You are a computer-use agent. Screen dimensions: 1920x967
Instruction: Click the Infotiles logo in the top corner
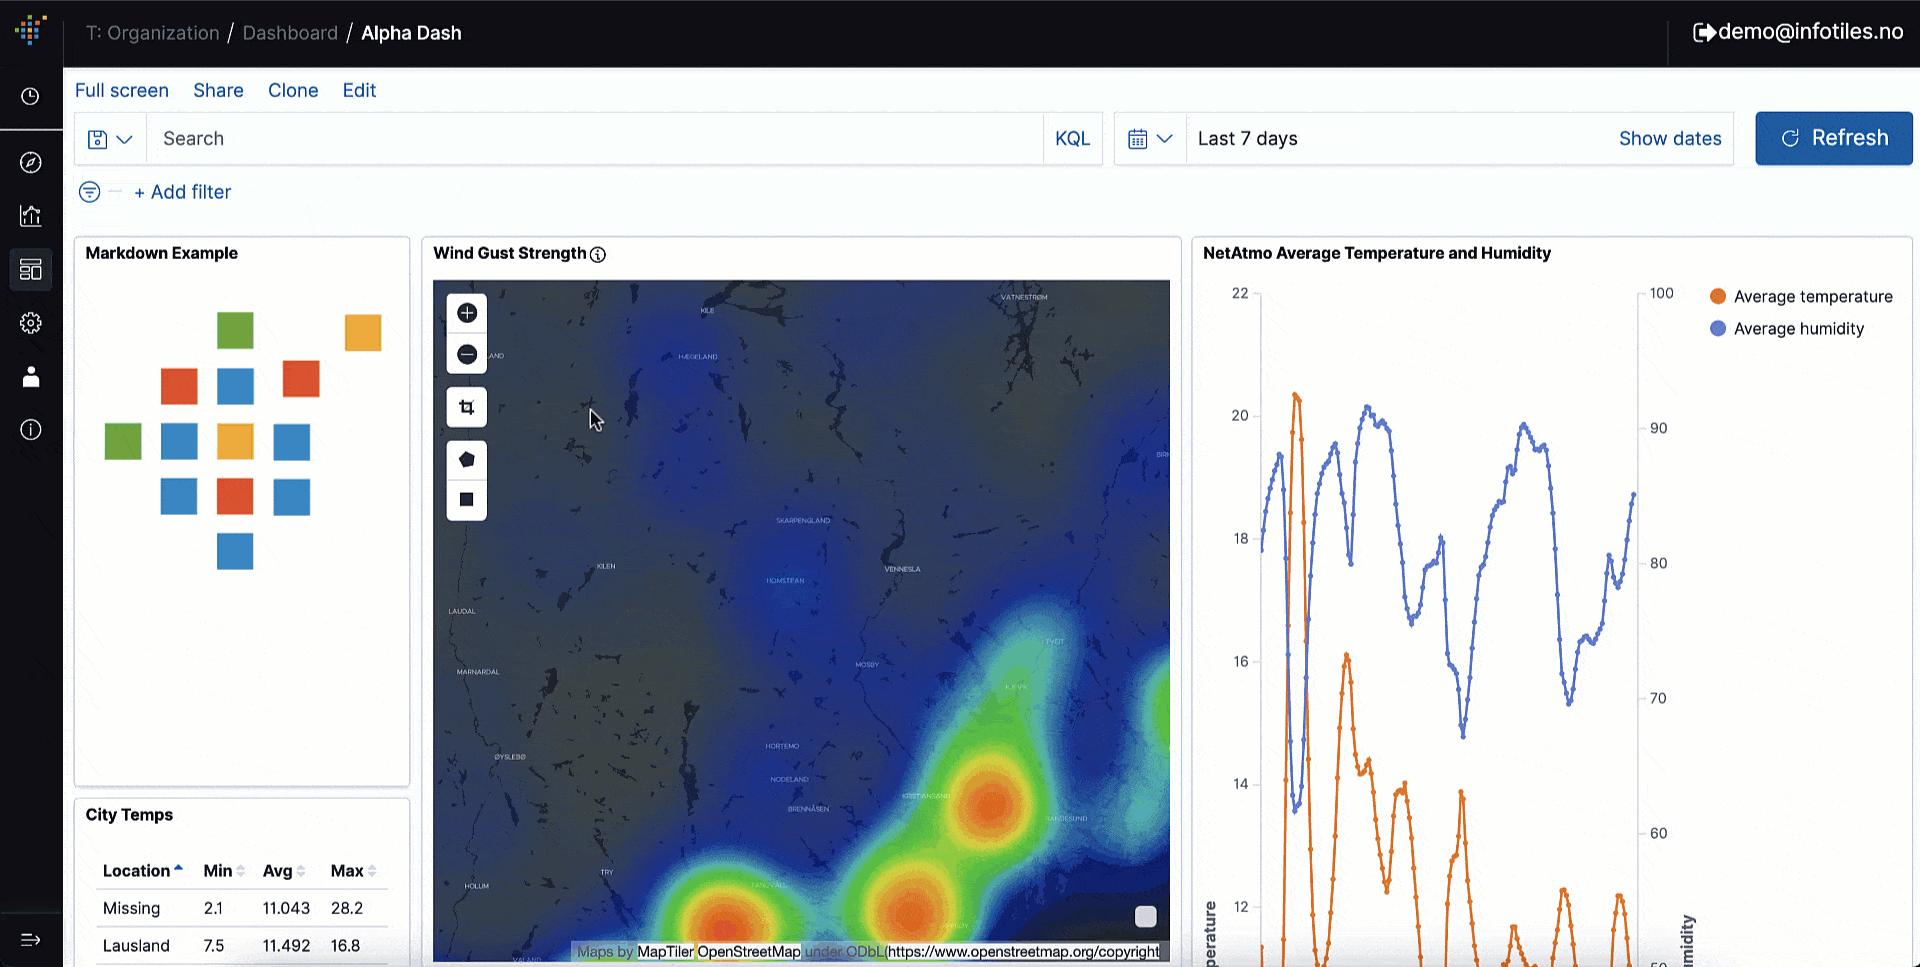pos(31,30)
